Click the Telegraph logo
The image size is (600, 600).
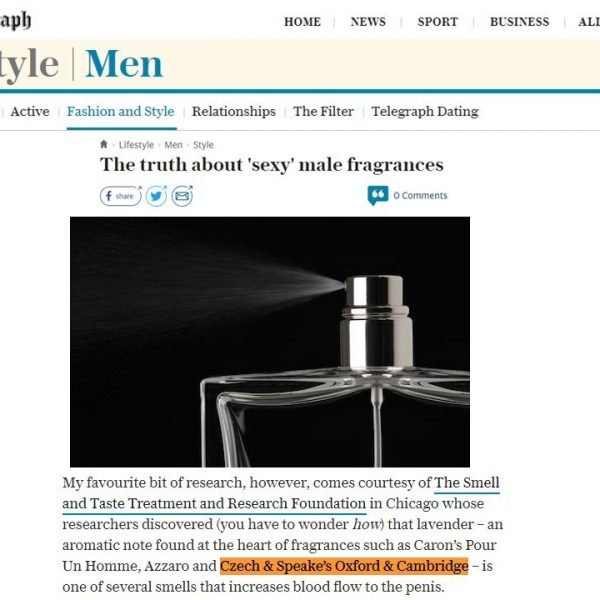click(15, 20)
